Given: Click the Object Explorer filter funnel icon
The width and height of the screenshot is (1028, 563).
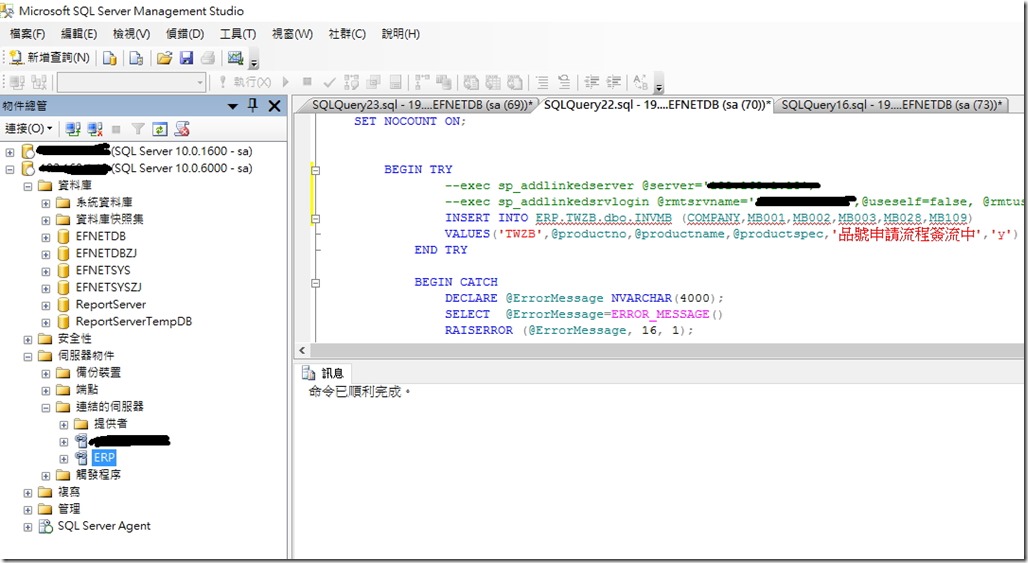Looking at the screenshot, I should 138,129.
